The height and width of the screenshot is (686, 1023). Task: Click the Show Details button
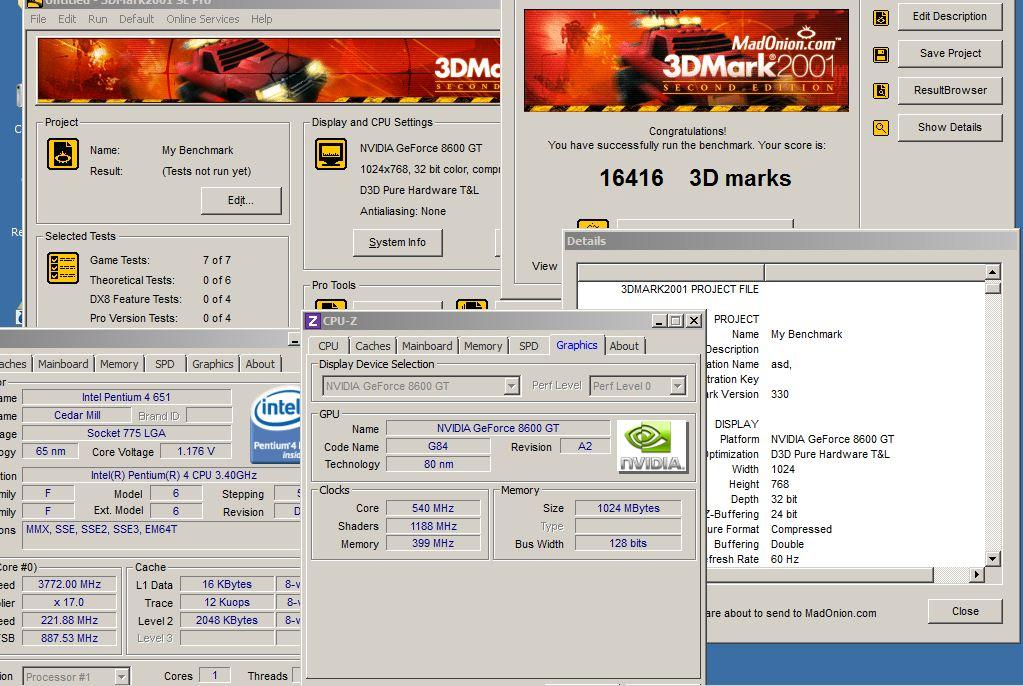pyautogui.click(x=950, y=127)
